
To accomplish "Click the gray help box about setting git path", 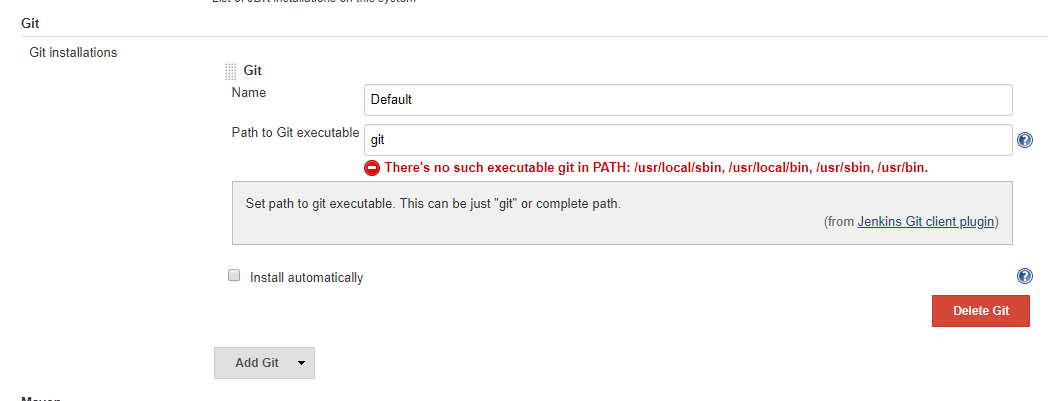I will pyautogui.click(x=622, y=213).
